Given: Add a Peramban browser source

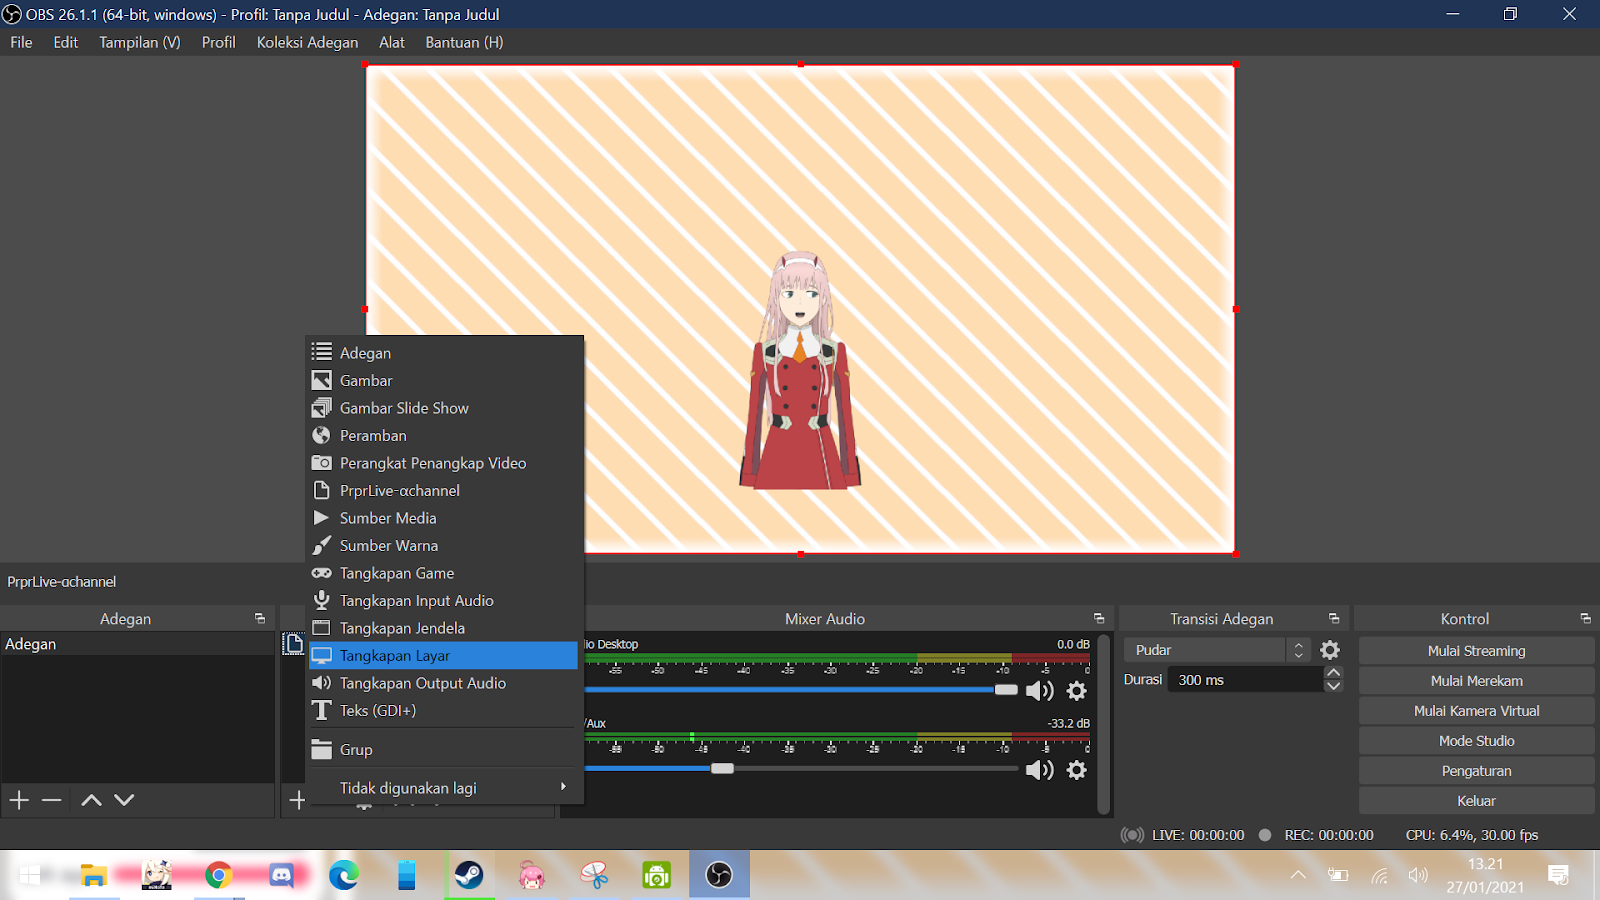Looking at the screenshot, I should [444, 436].
